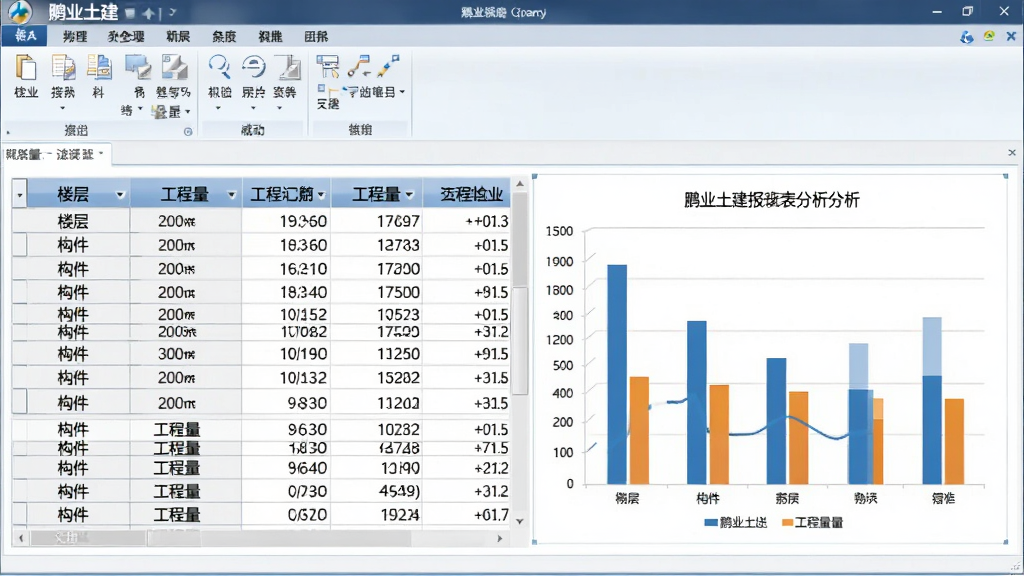Switch to the 团报 ribbon tab
This screenshot has width=1024, height=576.
pos(316,37)
